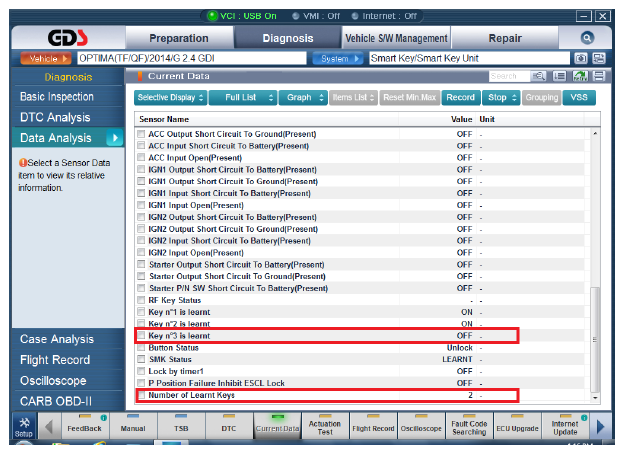Image resolution: width=624 pixels, height=454 pixels.
Task: Click the split panel icon in Current Data header
Action: click(x=599, y=76)
